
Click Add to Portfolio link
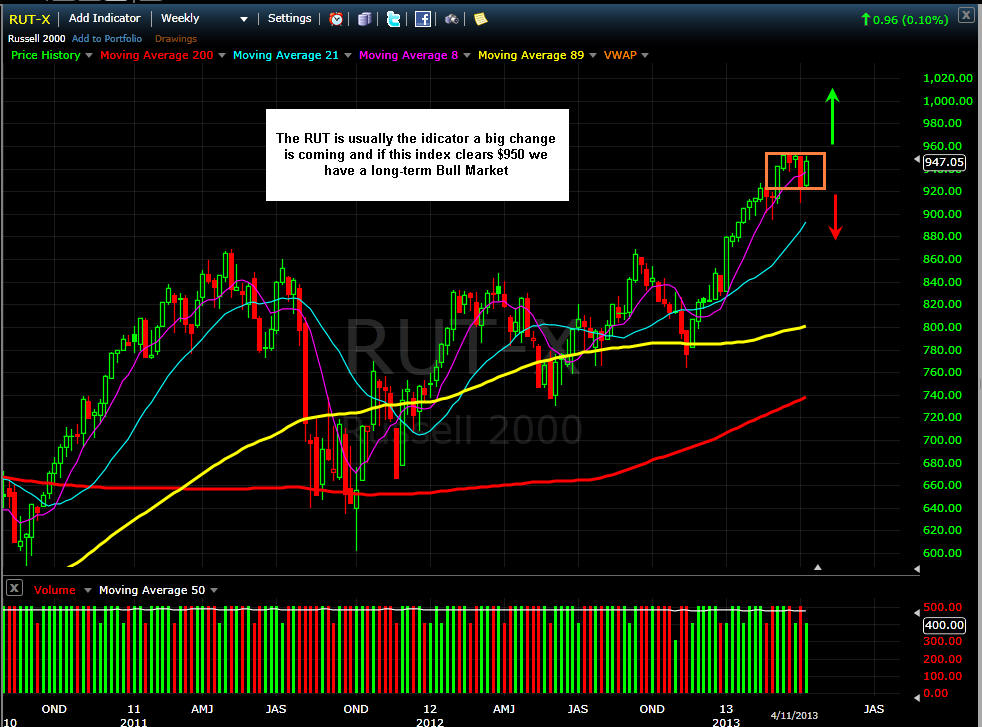click(107, 39)
